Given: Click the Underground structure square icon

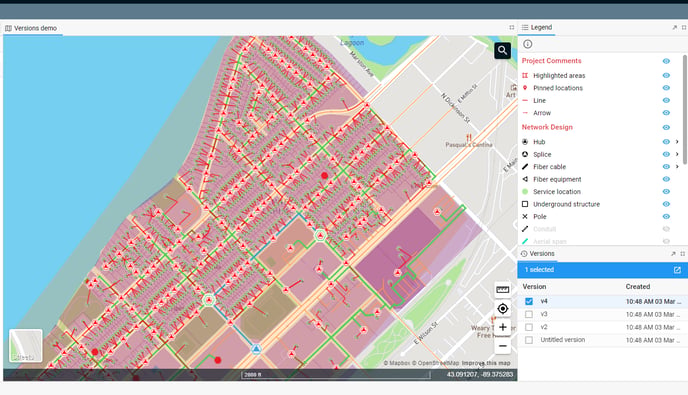Looking at the screenshot, I should tap(525, 204).
